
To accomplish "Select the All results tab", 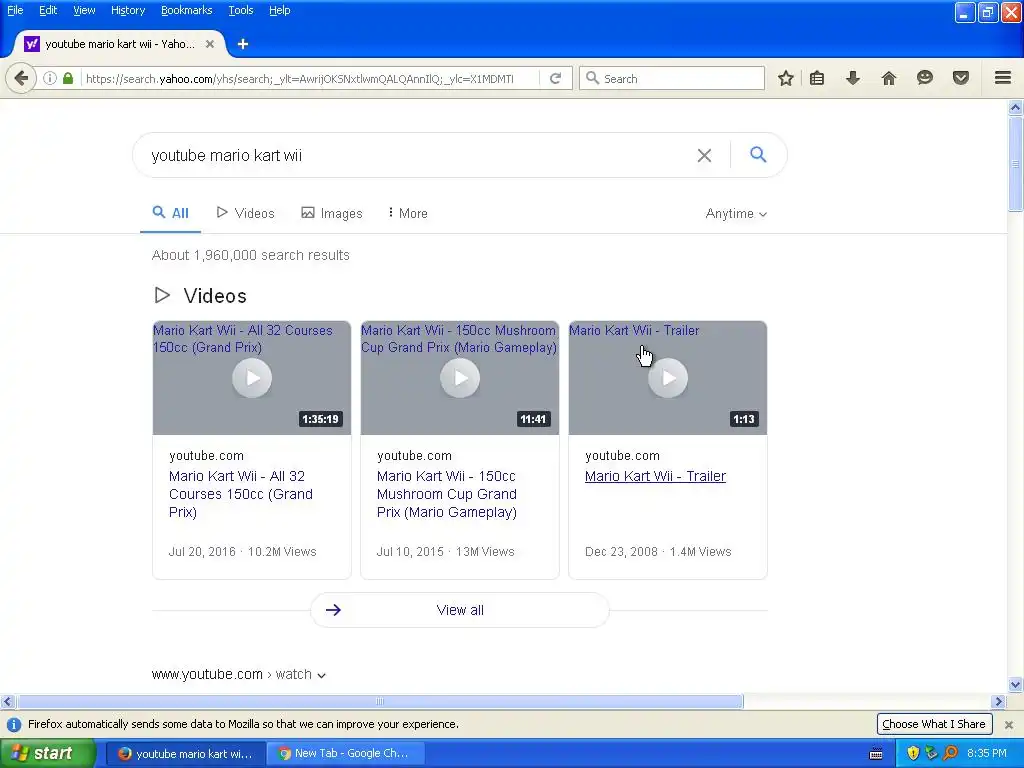I will tap(170, 213).
